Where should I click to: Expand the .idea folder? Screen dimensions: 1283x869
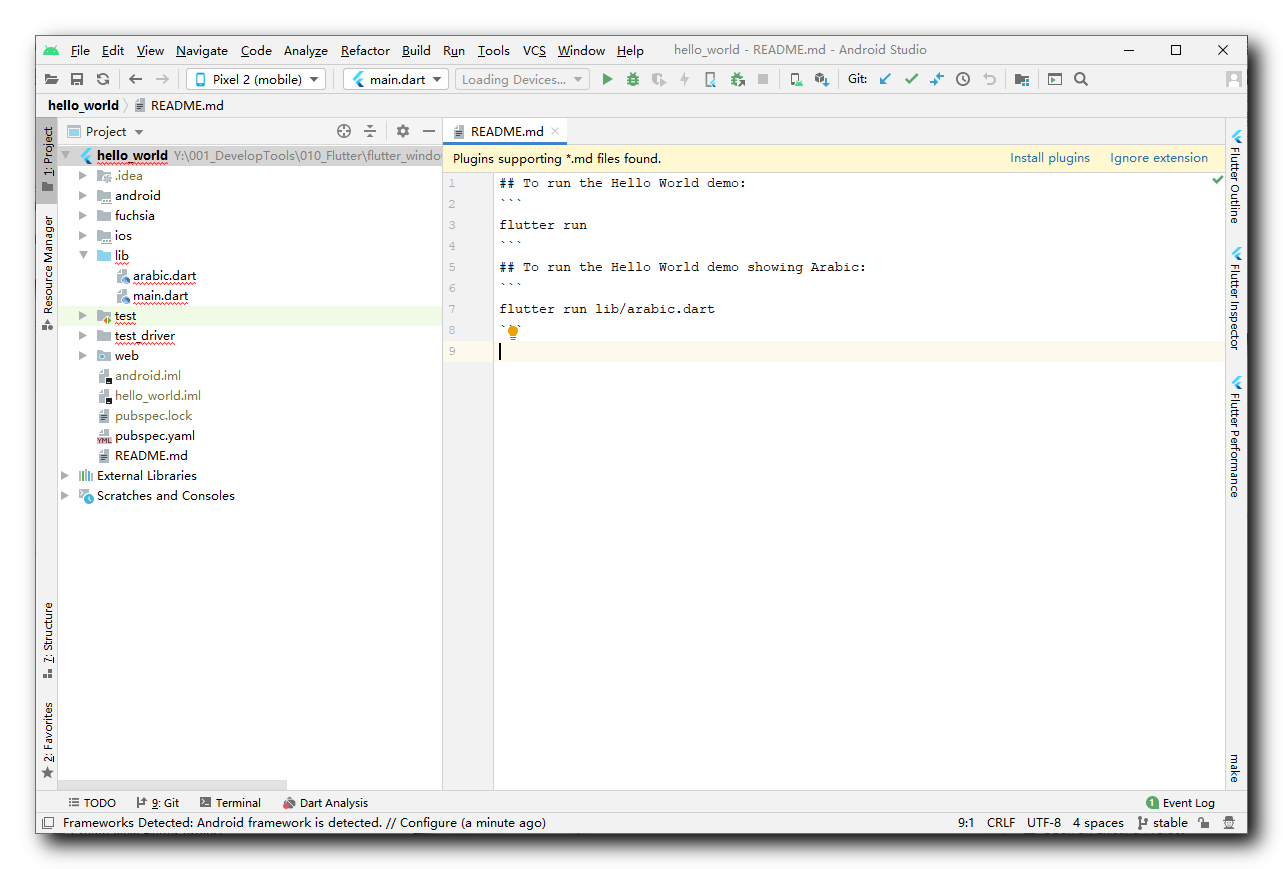84,176
